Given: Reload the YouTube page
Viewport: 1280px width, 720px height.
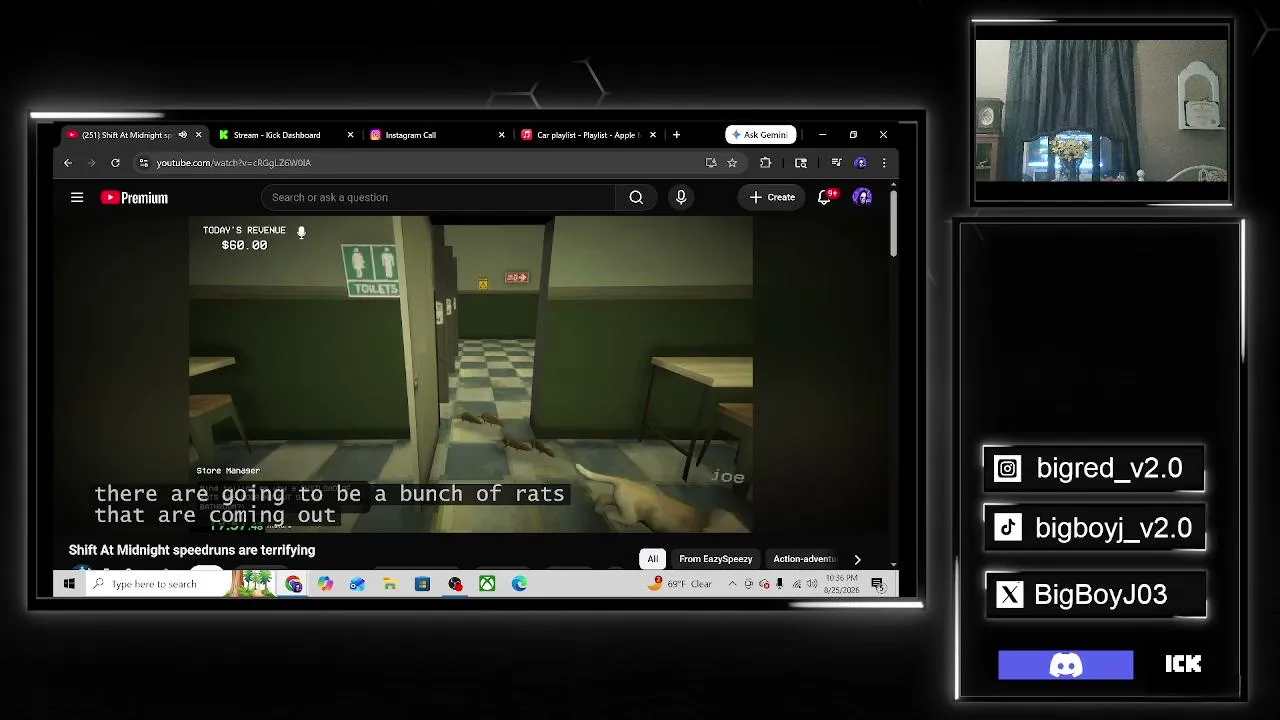Looking at the screenshot, I should [115, 163].
